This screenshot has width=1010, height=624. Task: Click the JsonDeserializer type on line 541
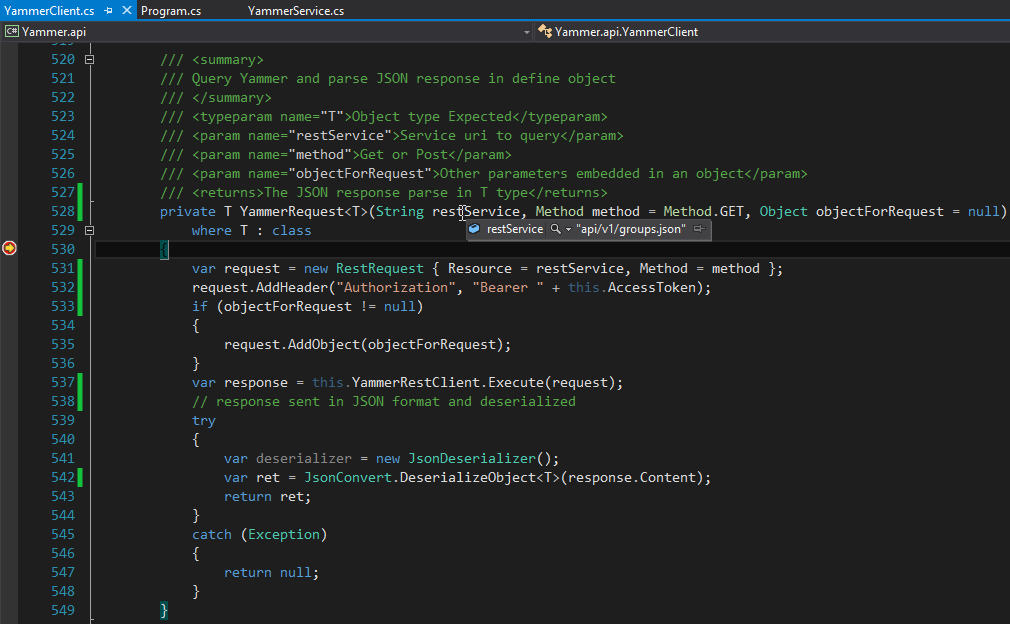[x=471, y=459]
